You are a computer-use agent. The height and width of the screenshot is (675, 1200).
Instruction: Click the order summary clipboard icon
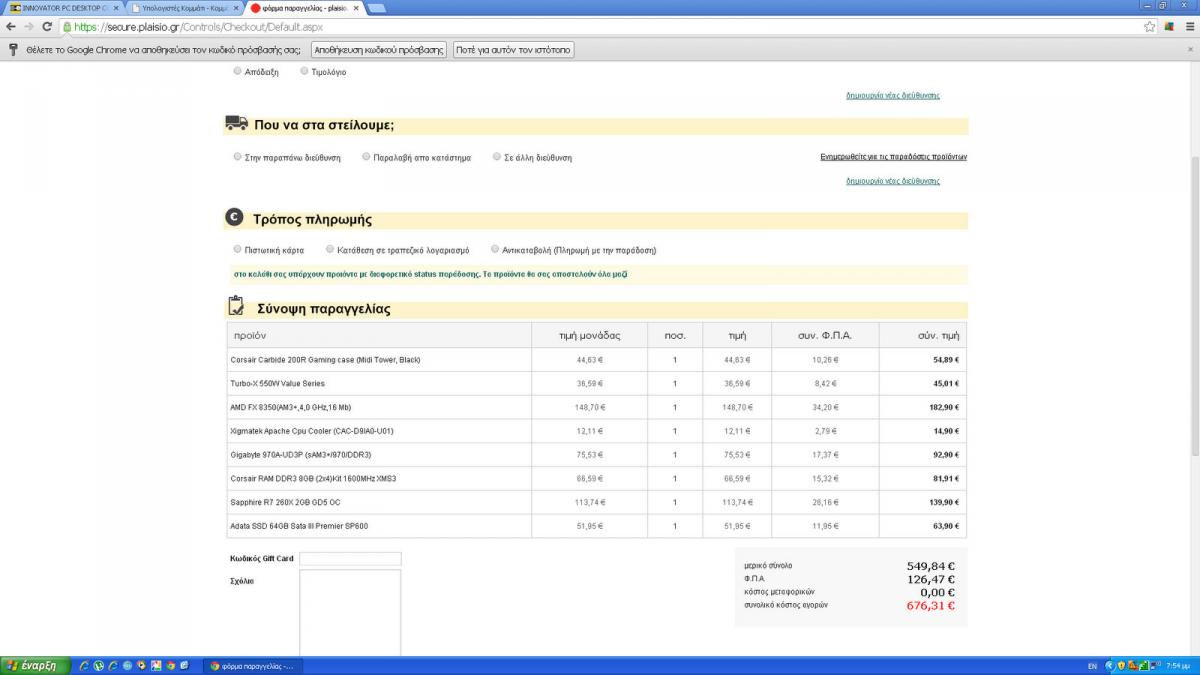click(236, 306)
